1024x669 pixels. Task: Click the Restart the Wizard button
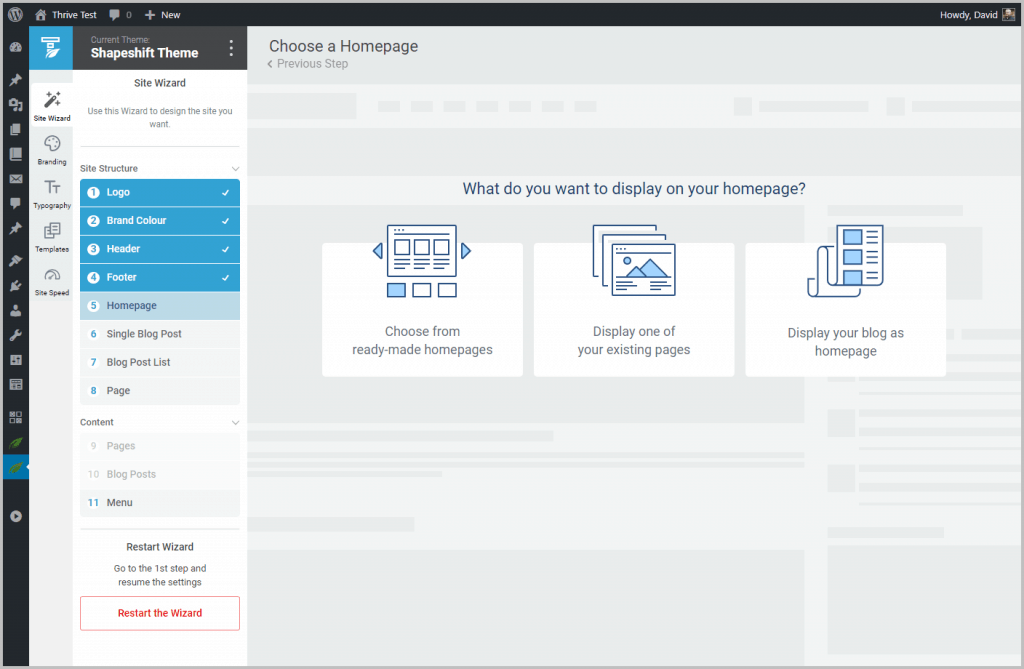(160, 613)
